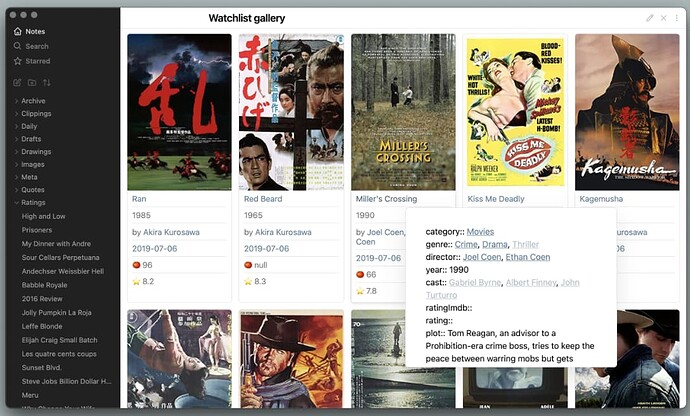Viewport: 690px width, 416px height.
Task: Change the sort order with the arrows icon
Action: click(47, 82)
